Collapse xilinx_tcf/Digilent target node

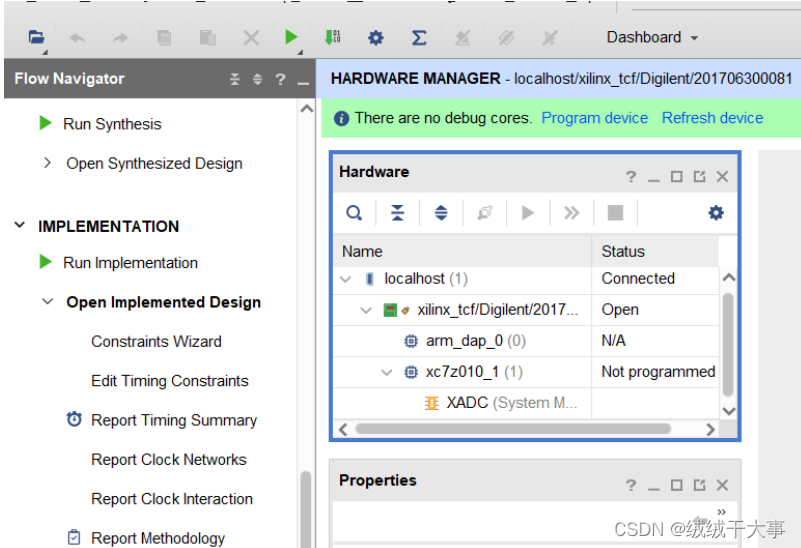[x=366, y=310]
